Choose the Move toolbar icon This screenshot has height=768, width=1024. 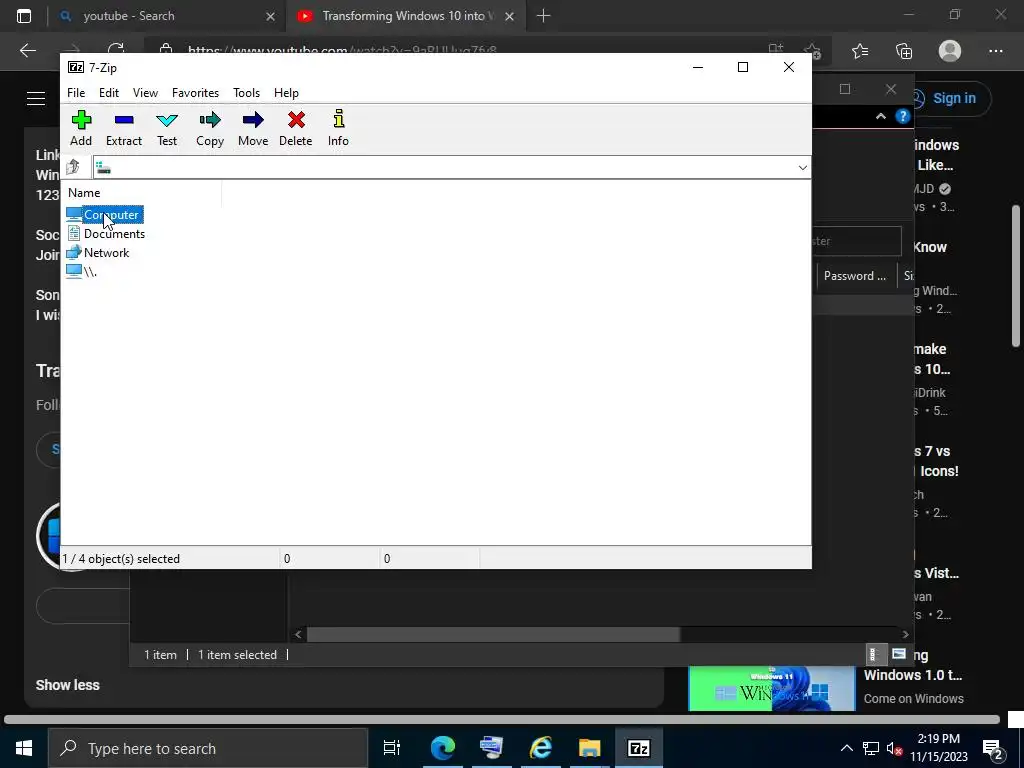pyautogui.click(x=253, y=128)
